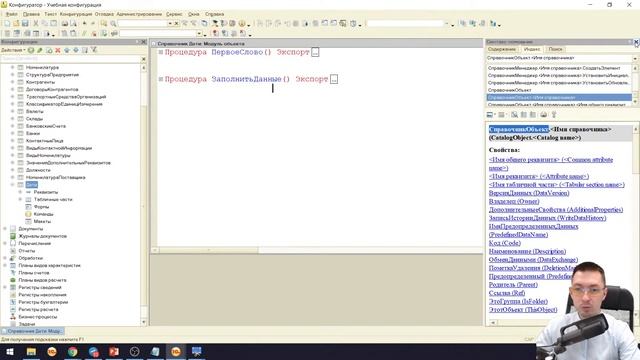Open the search combo box dropdown in toolbar

point(170,24)
